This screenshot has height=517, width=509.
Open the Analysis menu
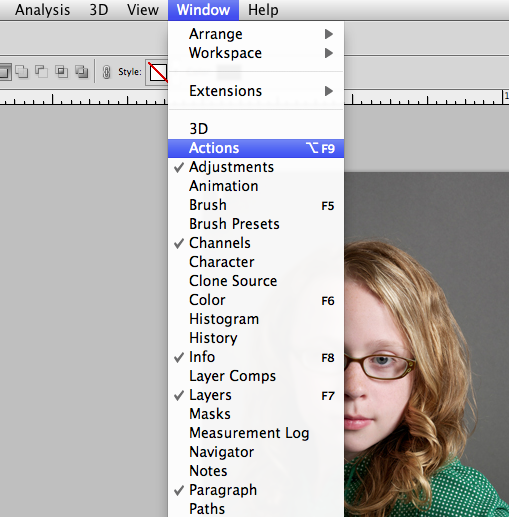(43, 10)
